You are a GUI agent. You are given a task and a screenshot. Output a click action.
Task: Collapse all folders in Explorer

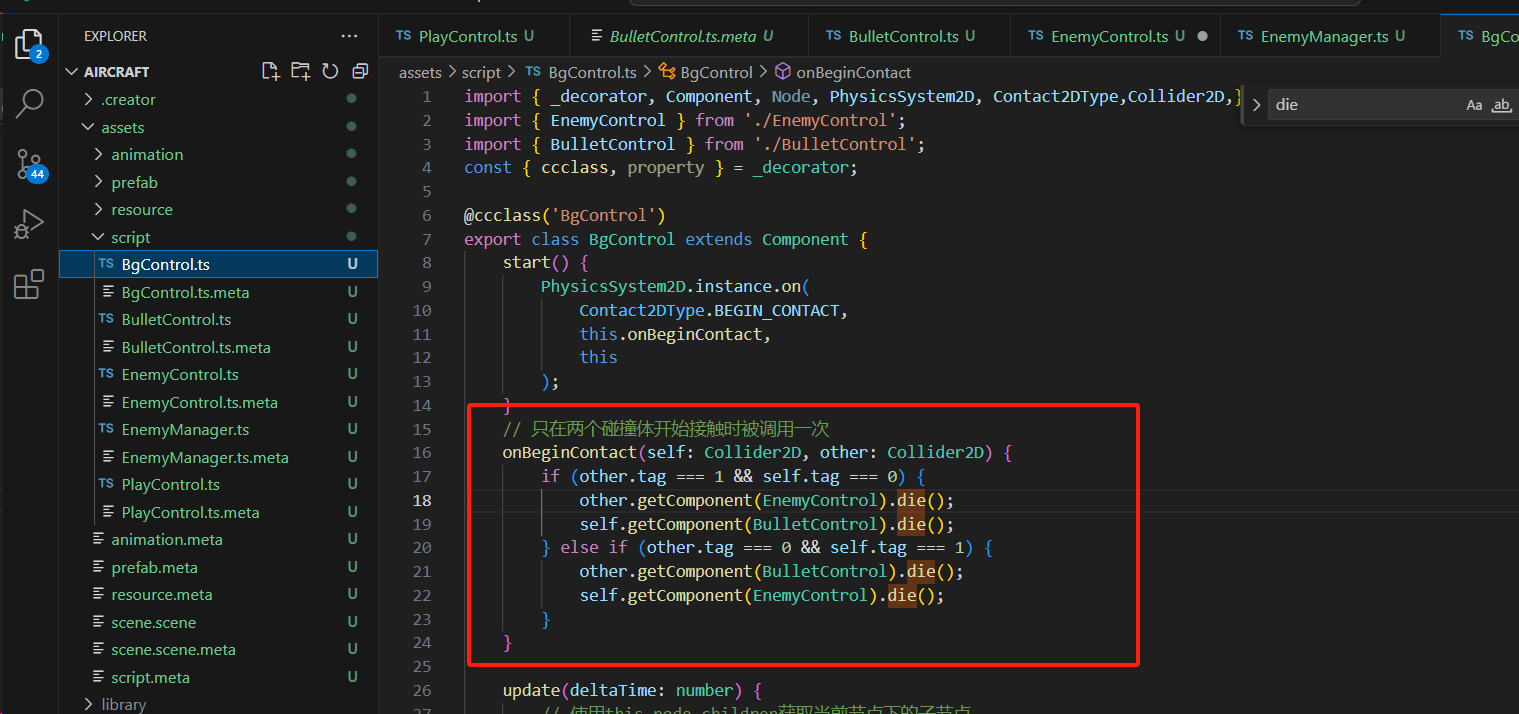[360, 71]
